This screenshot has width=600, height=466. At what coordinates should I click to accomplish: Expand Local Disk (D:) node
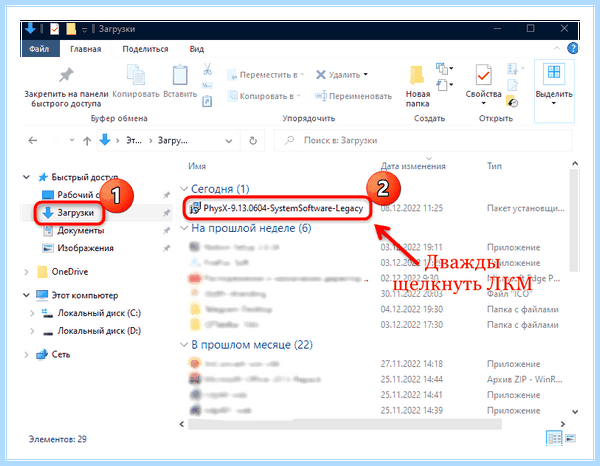33,331
